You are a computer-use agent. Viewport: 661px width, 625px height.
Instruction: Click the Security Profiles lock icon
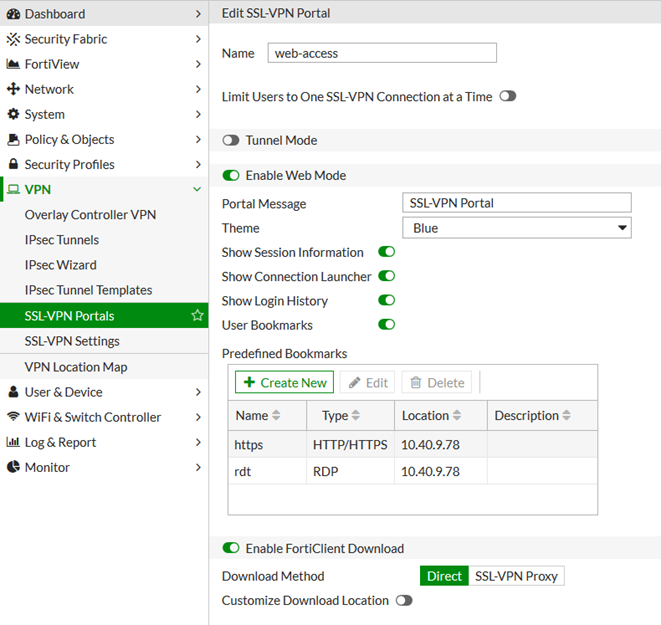point(13,164)
